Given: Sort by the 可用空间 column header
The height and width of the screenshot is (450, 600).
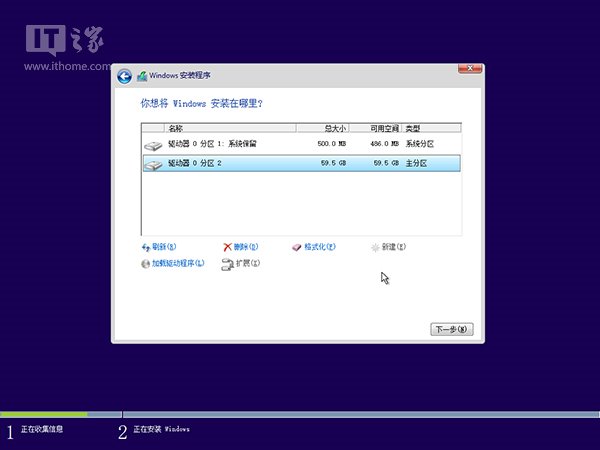Looking at the screenshot, I should click(382, 128).
